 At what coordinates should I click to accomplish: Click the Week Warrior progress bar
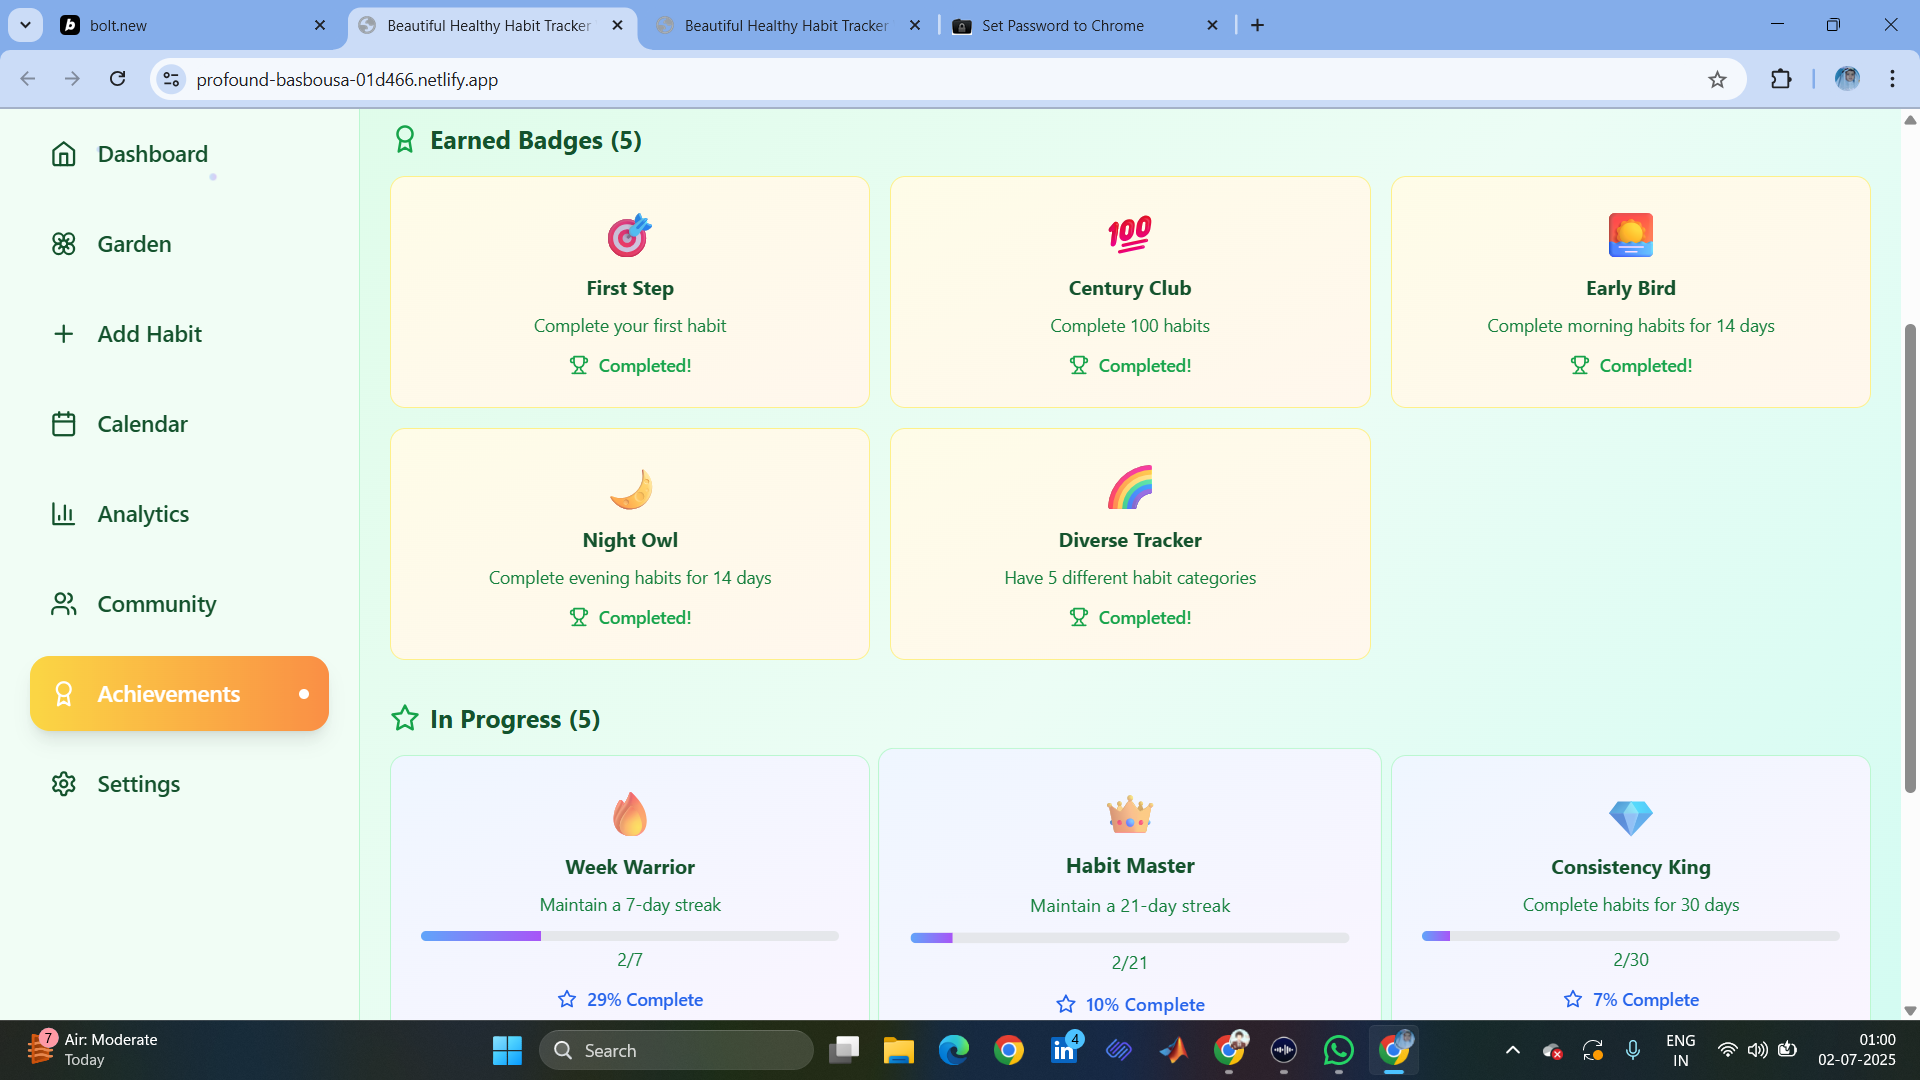[x=630, y=936]
